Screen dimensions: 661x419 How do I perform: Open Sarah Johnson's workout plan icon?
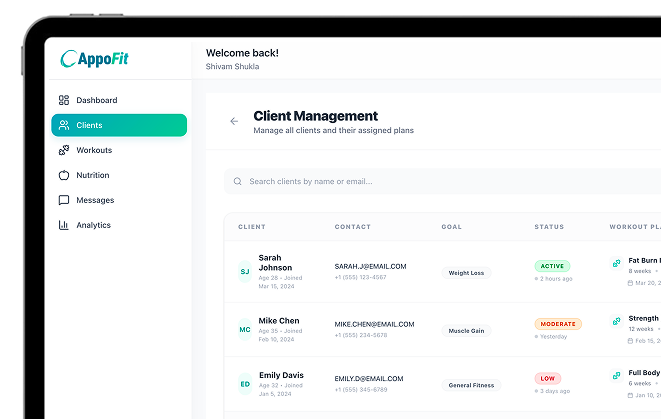click(x=616, y=264)
